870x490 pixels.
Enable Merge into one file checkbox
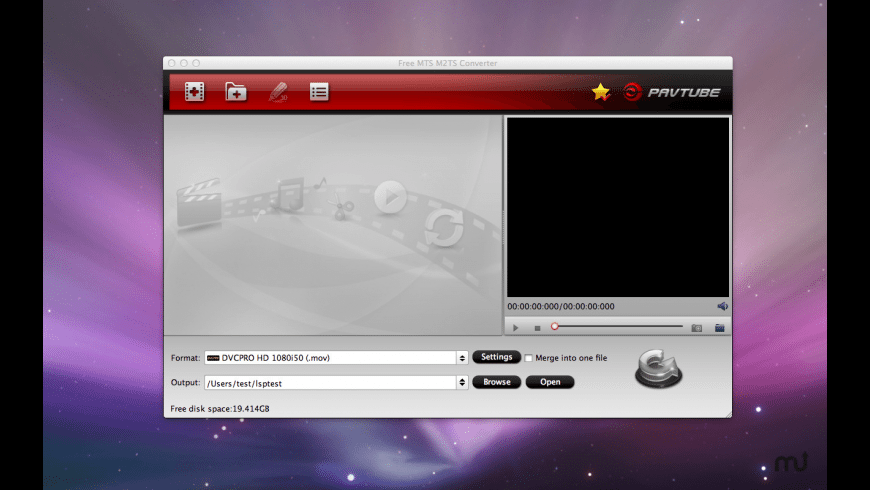pyautogui.click(x=528, y=358)
